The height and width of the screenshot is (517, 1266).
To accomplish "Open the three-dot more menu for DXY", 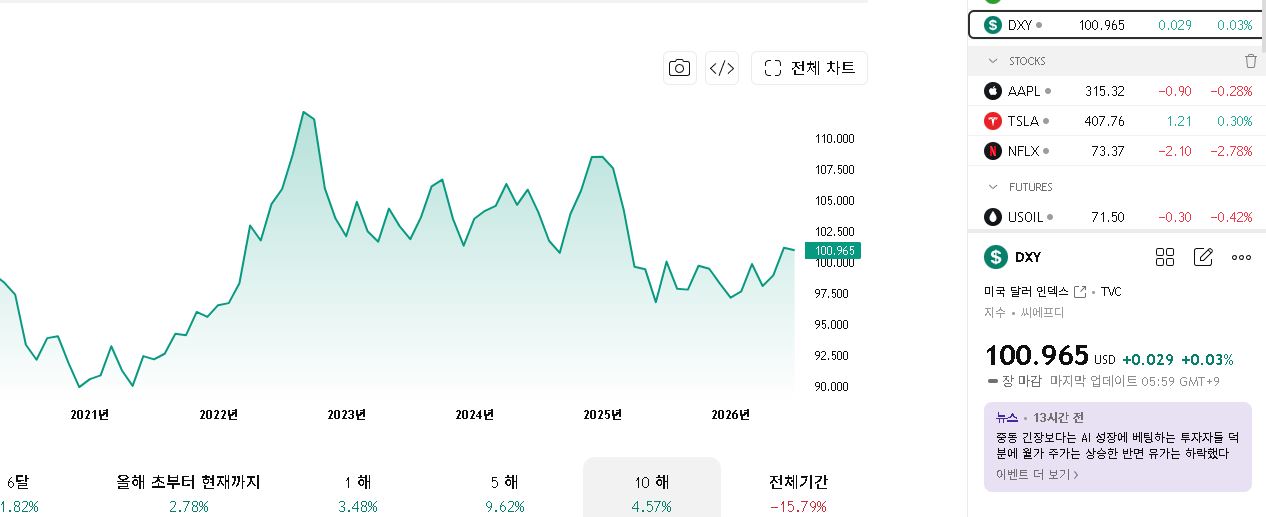I will click(1241, 257).
